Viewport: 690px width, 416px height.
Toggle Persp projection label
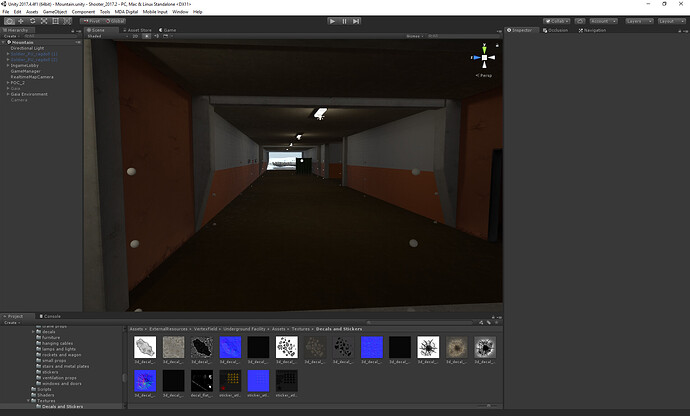coord(484,76)
